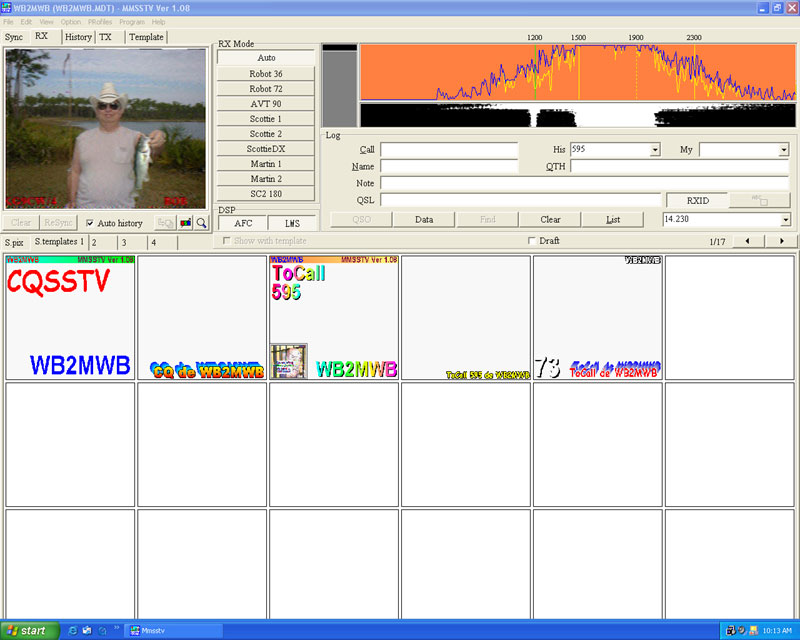The width and height of the screenshot is (800, 640).
Task: Open the Option menu
Action: point(70,21)
